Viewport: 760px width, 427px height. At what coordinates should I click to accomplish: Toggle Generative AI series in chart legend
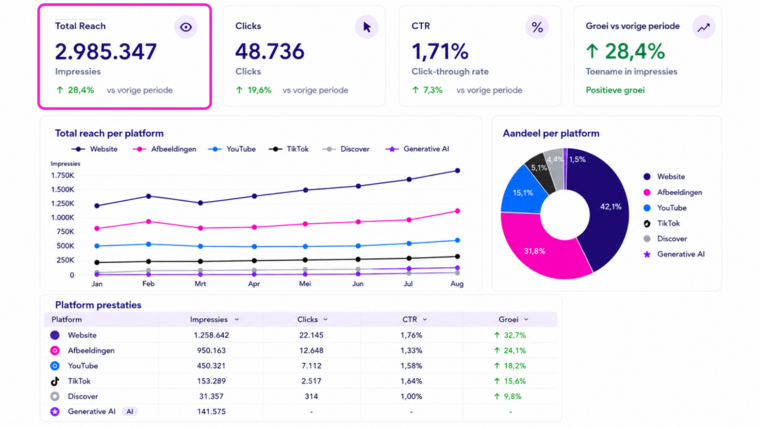tap(417, 149)
